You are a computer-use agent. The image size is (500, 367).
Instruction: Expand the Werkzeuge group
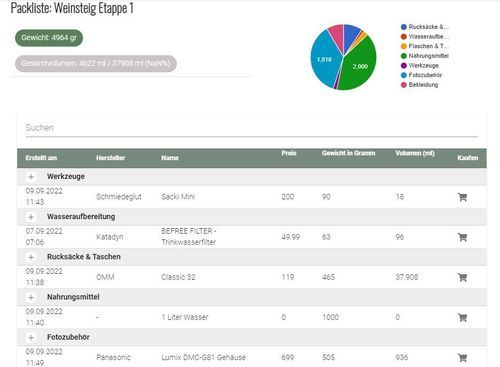coord(31,177)
